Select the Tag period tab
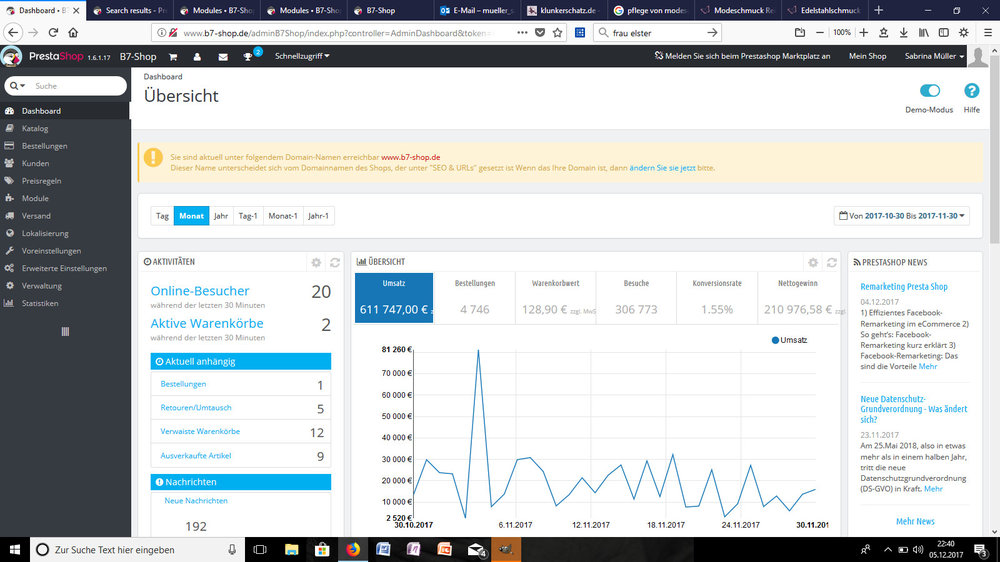 click(163, 216)
